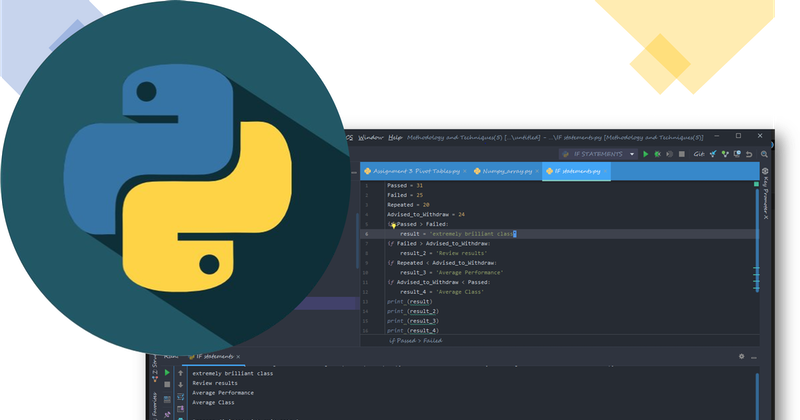The width and height of the screenshot is (800, 420).
Task: Close the IF statements.py editor tab
Action: (x=606, y=171)
